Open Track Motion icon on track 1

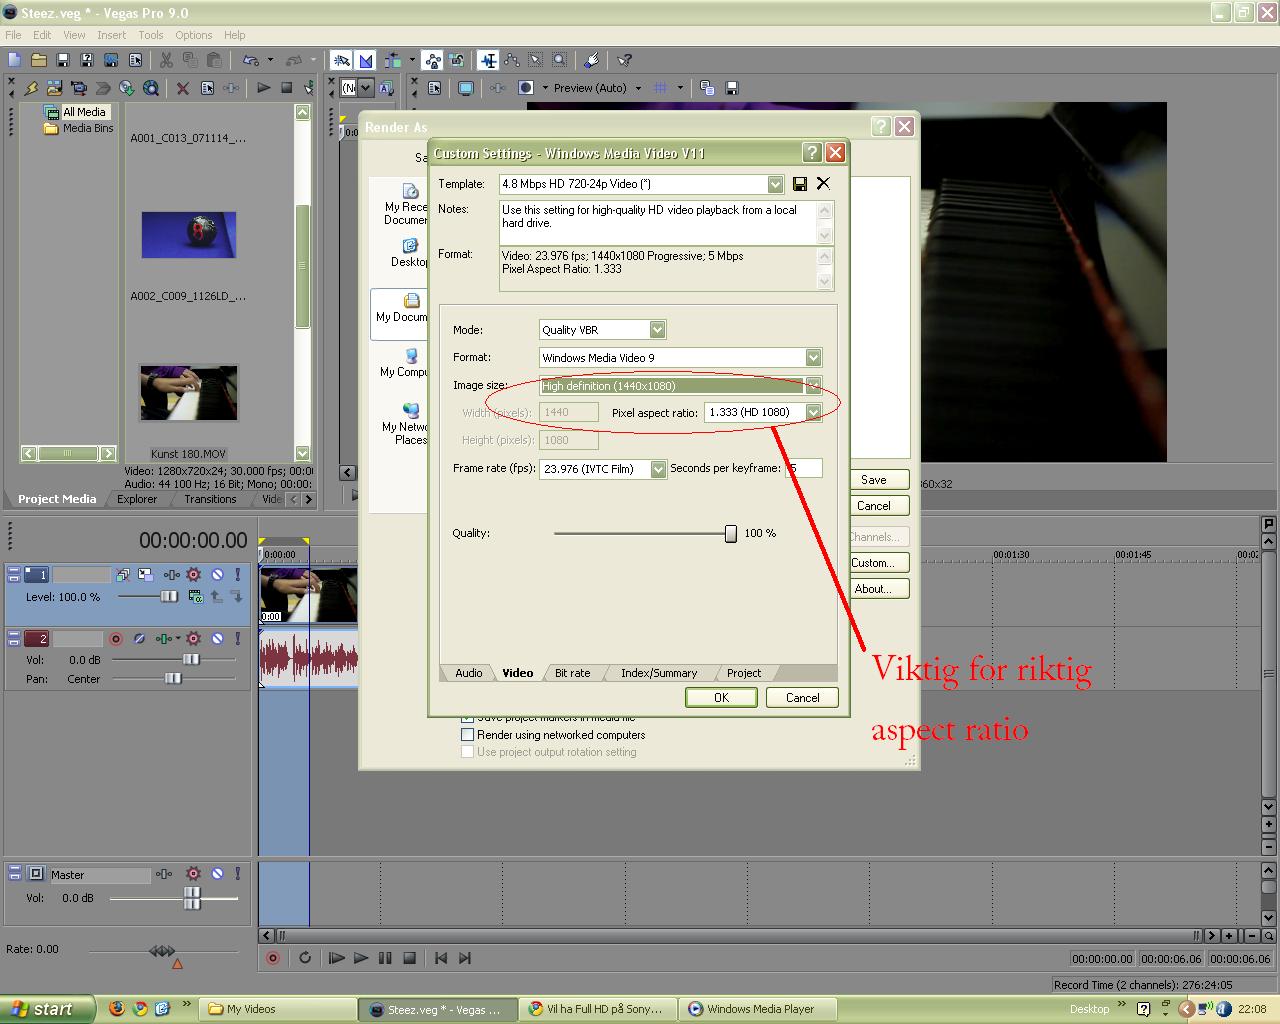146,575
